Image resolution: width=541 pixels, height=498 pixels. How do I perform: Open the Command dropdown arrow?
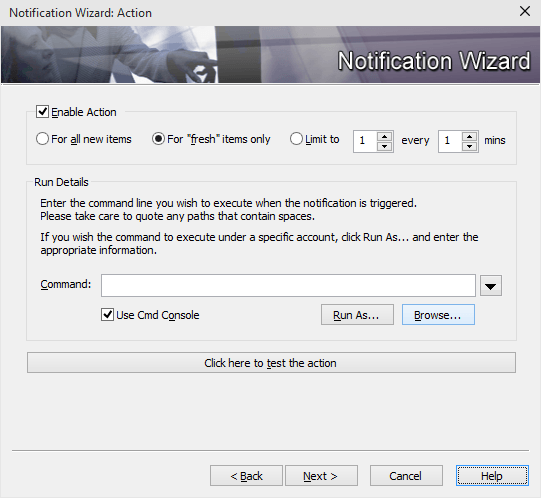[x=491, y=286]
